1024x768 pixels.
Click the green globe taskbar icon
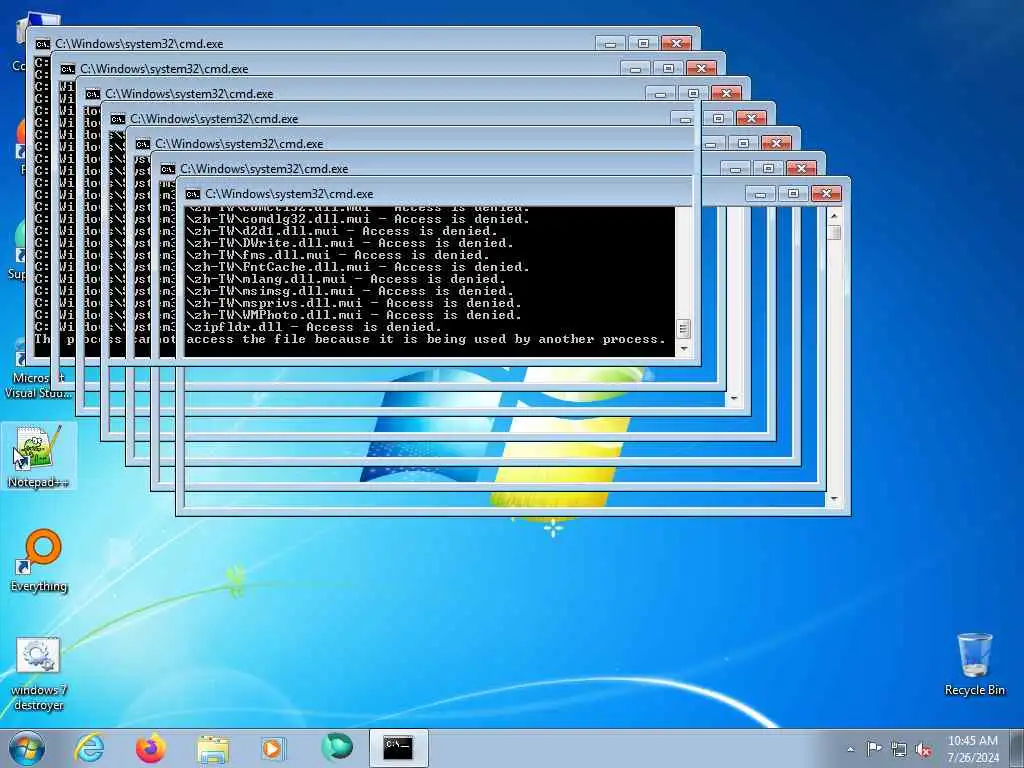tap(336, 748)
